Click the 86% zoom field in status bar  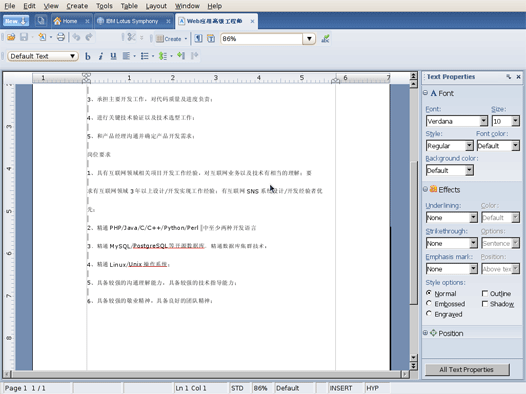tap(261, 388)
